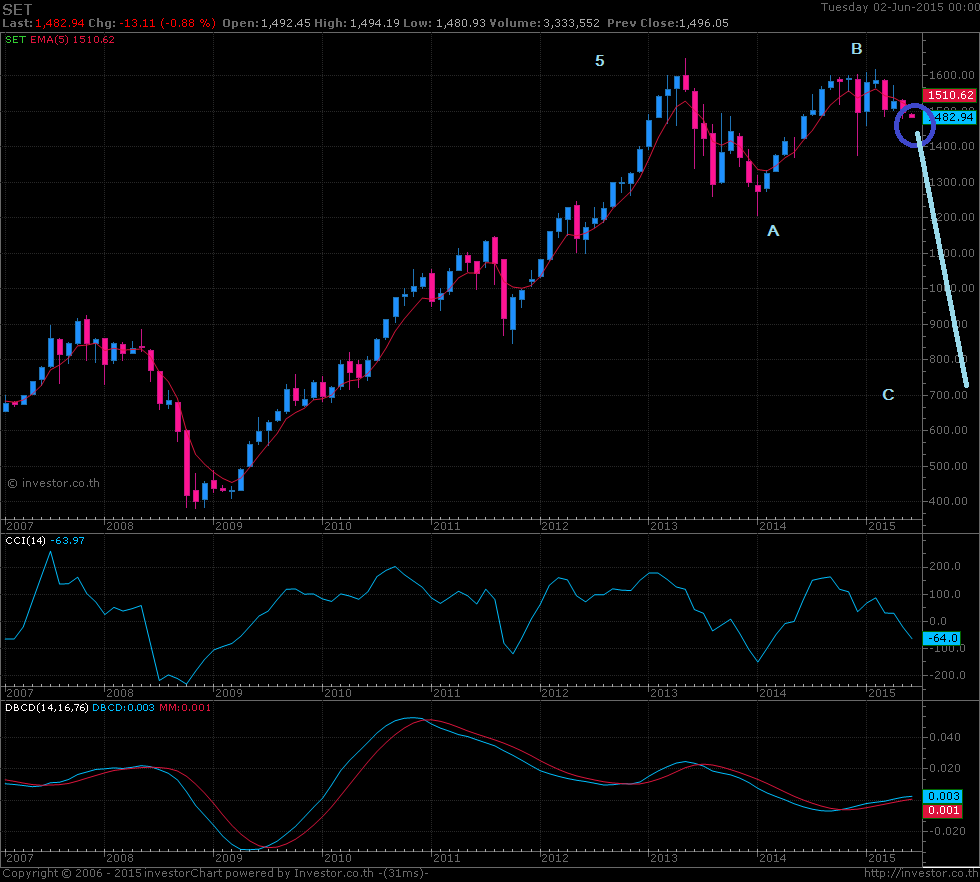Image resolution: width=980 pixels, height=882 pixels.
Task: Select the Prev Close value 1,496.05
Action: (704, 23)
